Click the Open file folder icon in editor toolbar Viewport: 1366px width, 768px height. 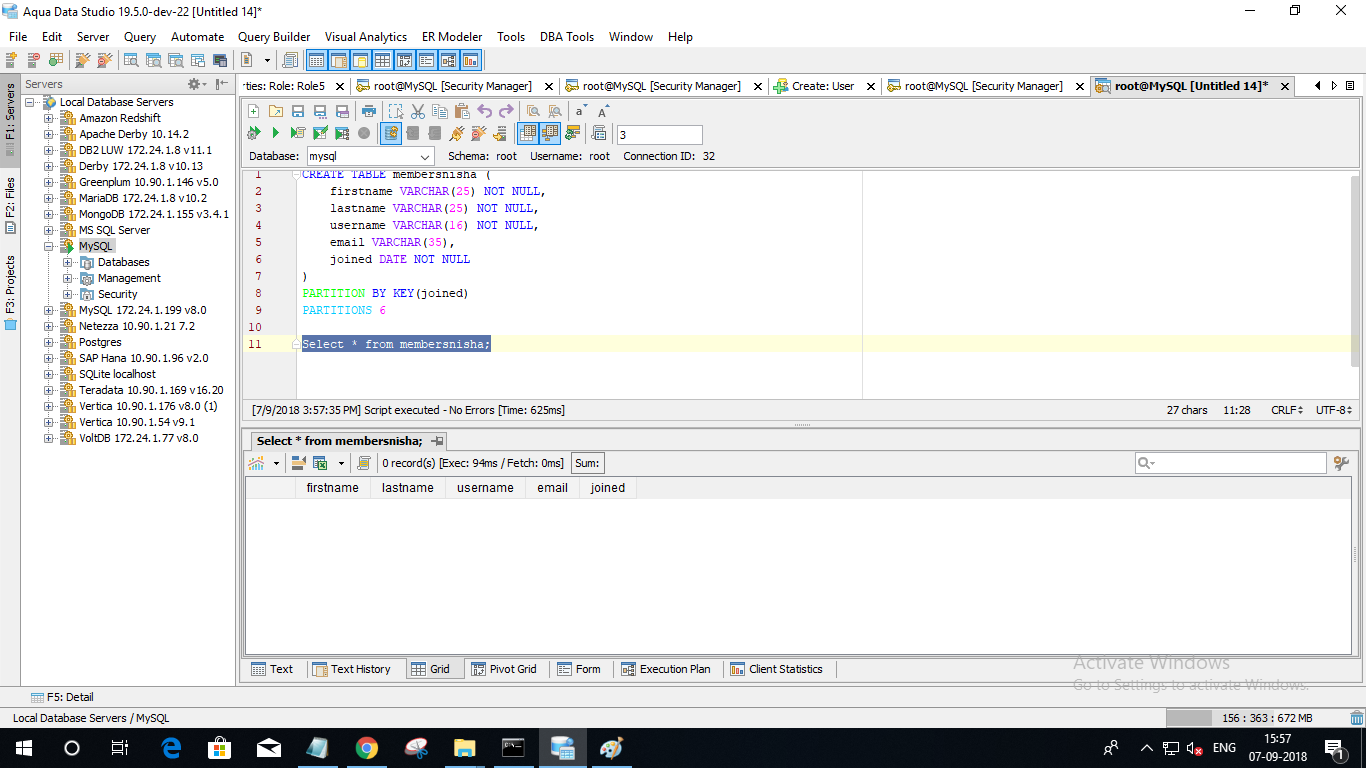point(275,111)
